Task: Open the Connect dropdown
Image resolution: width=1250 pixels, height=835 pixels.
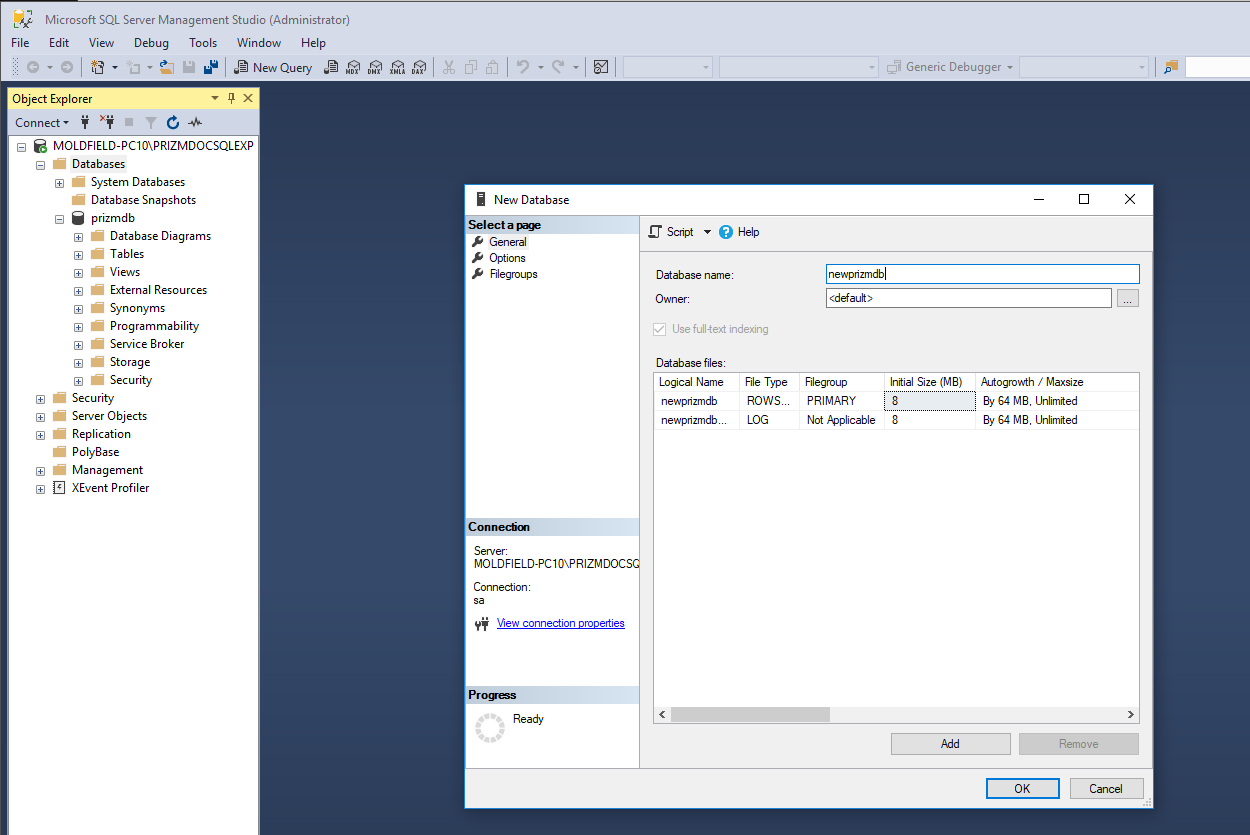Action: click(42, 122)
